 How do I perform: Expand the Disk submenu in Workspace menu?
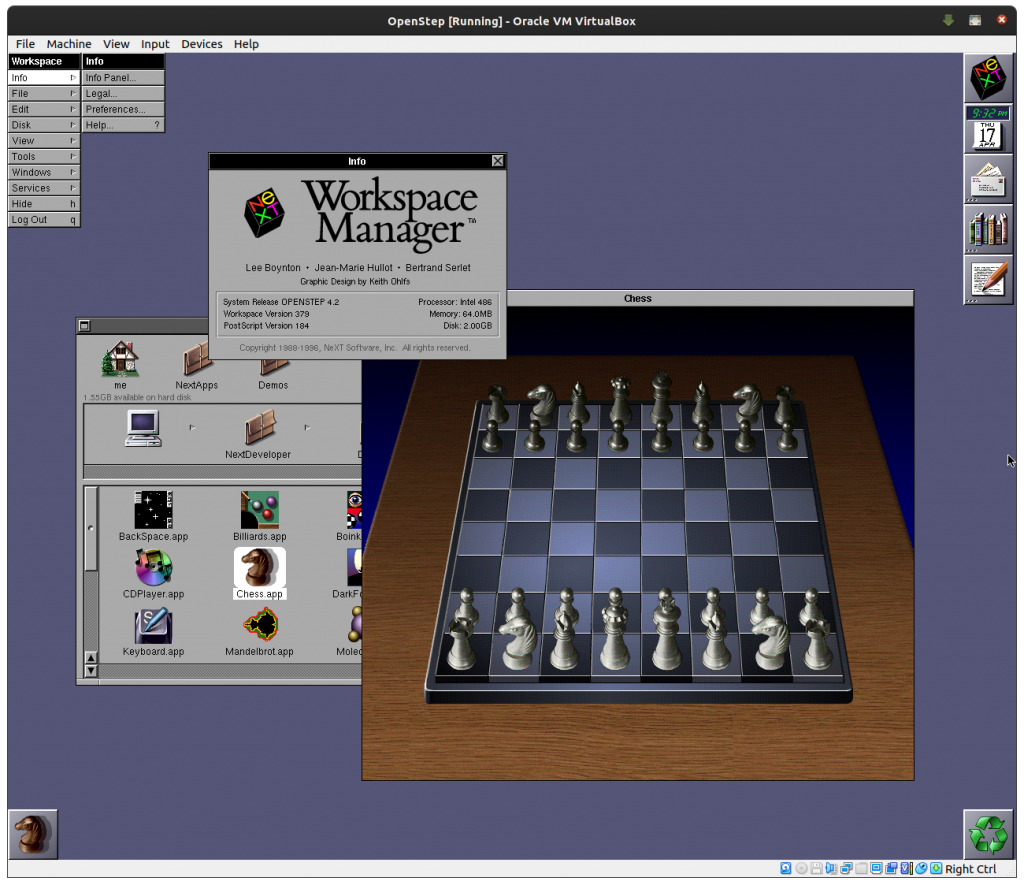pos(43,124)
